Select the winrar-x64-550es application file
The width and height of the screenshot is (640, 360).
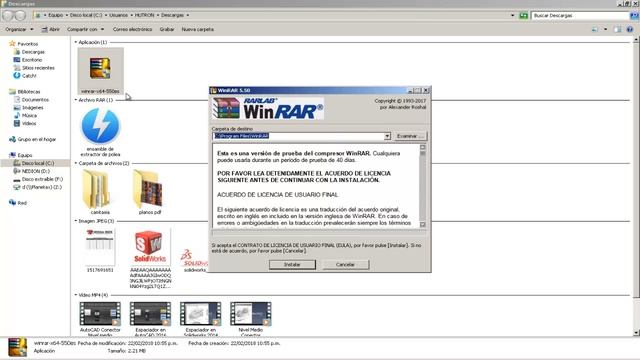click(100, 71)
